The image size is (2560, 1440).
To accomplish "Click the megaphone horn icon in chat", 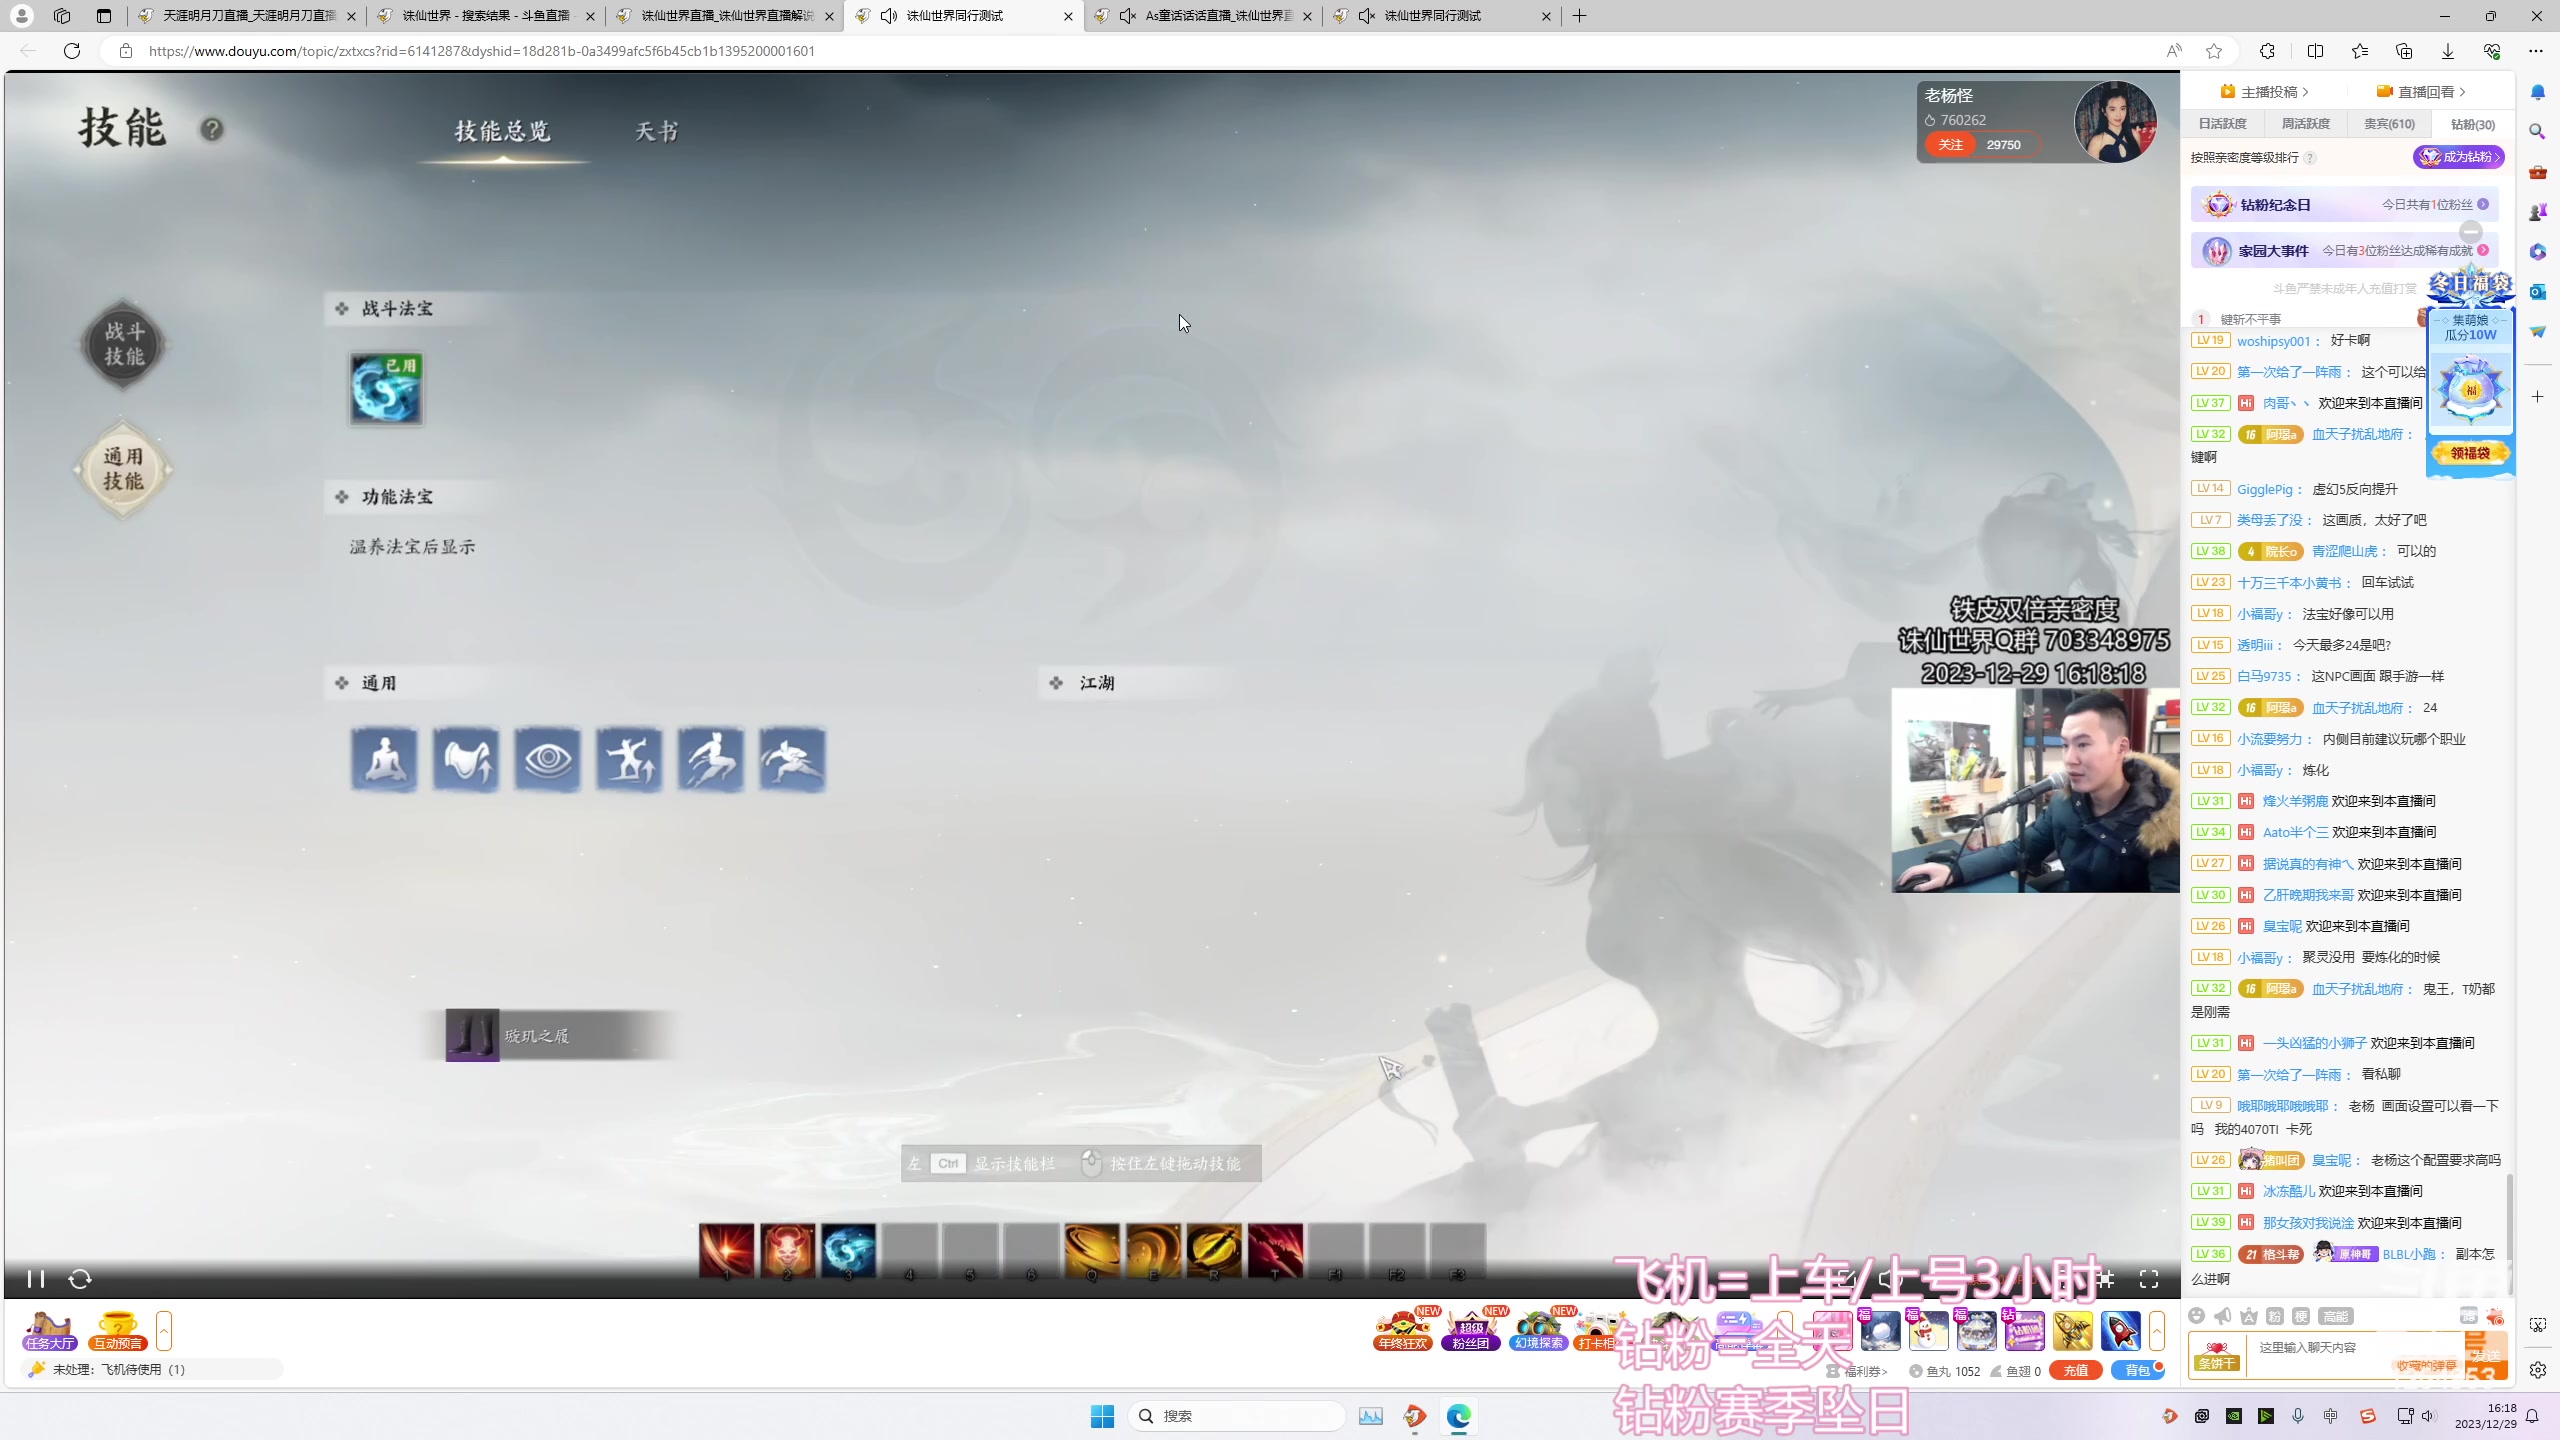I will click(x=2223, y=1316).
